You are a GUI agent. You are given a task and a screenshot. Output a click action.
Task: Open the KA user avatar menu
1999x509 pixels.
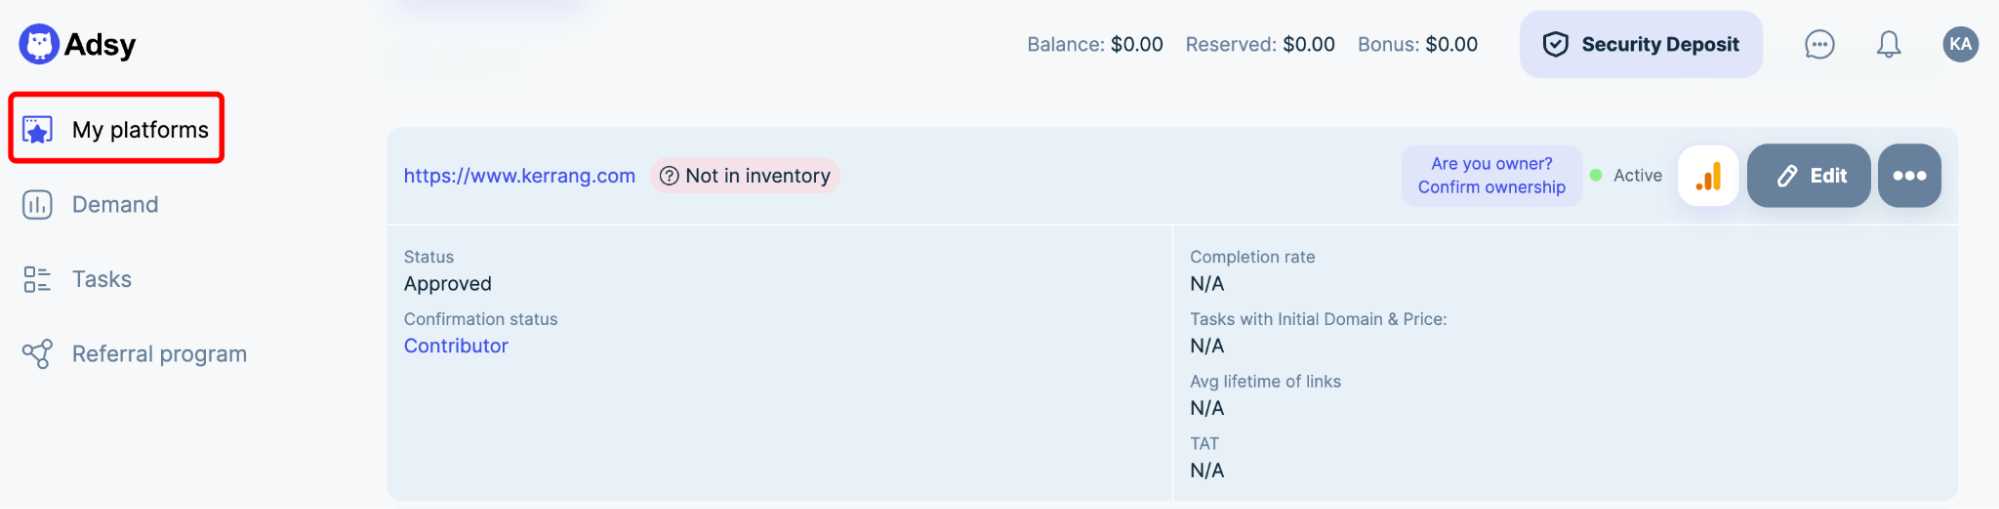[1960, 44]
